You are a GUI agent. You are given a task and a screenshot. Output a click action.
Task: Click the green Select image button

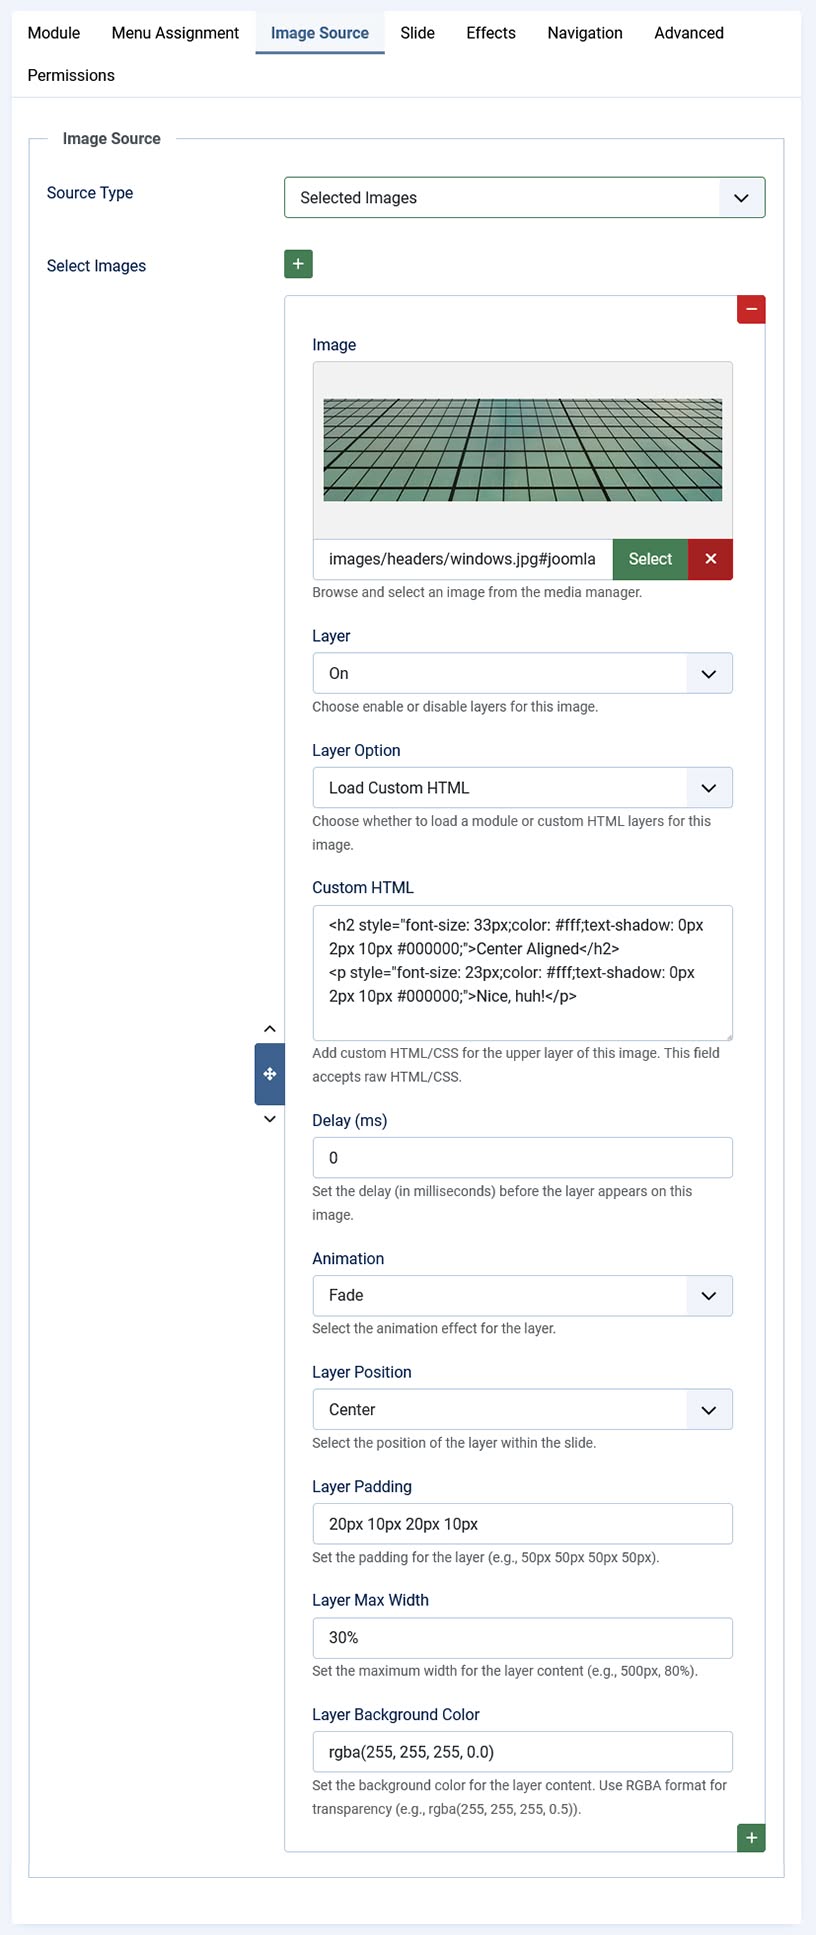650,559
